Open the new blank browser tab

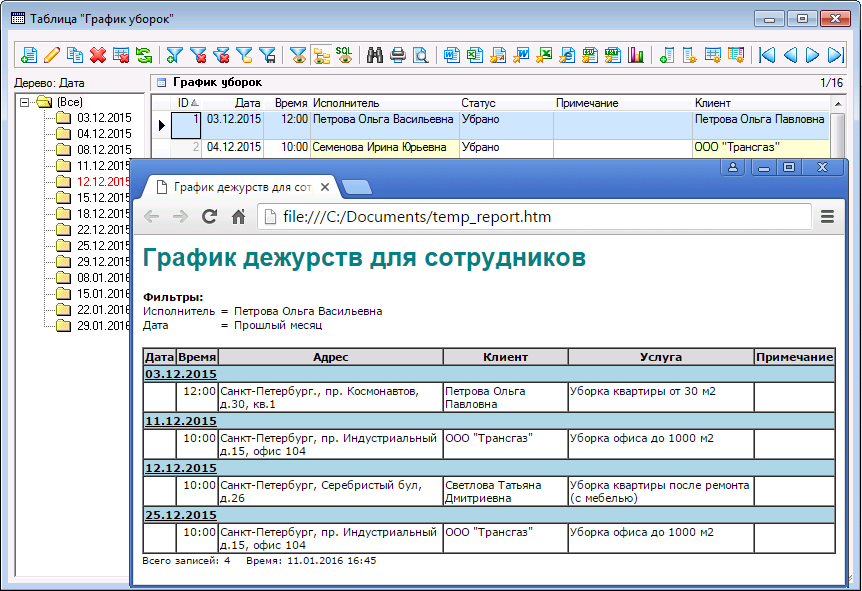[356, 187]
